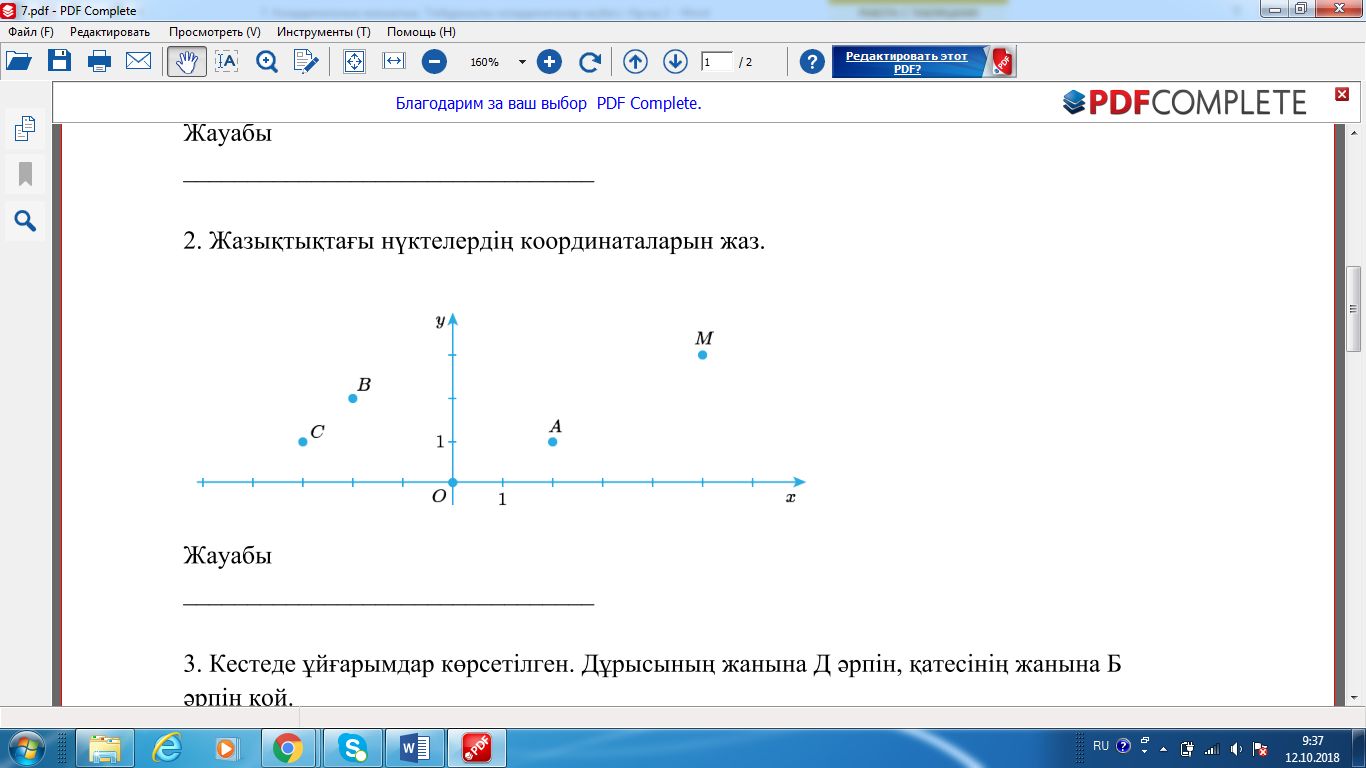Click point B on the coordinate graph

(353, 398)
